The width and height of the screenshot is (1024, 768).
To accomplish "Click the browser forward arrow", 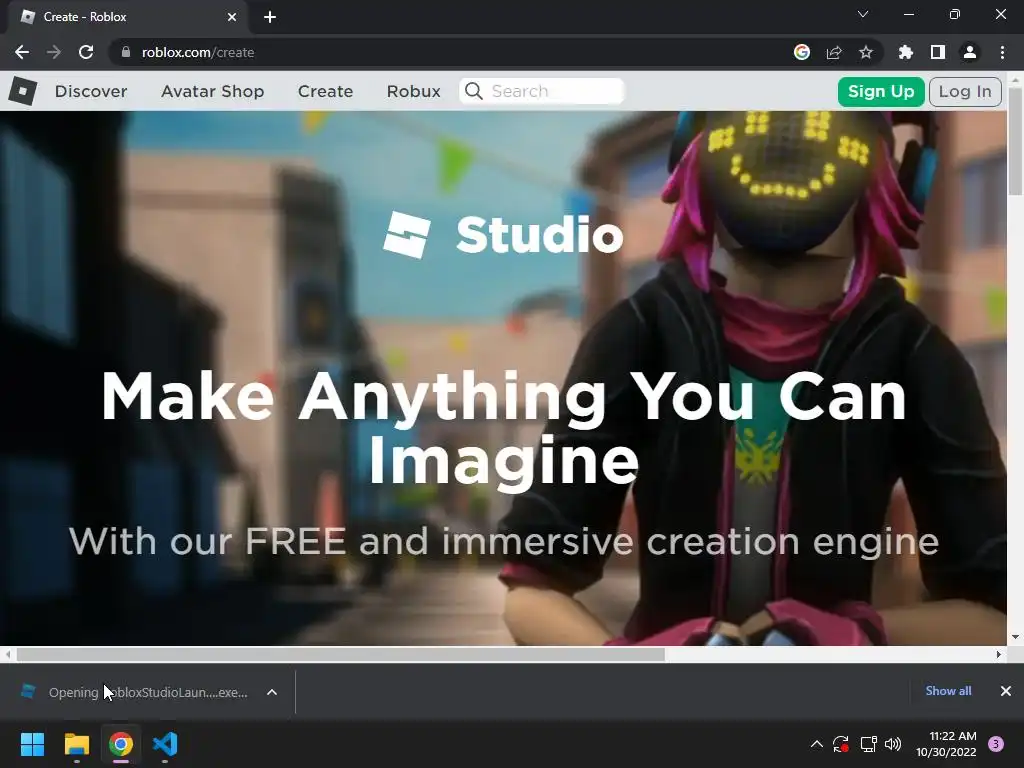I will pos(54,52).
